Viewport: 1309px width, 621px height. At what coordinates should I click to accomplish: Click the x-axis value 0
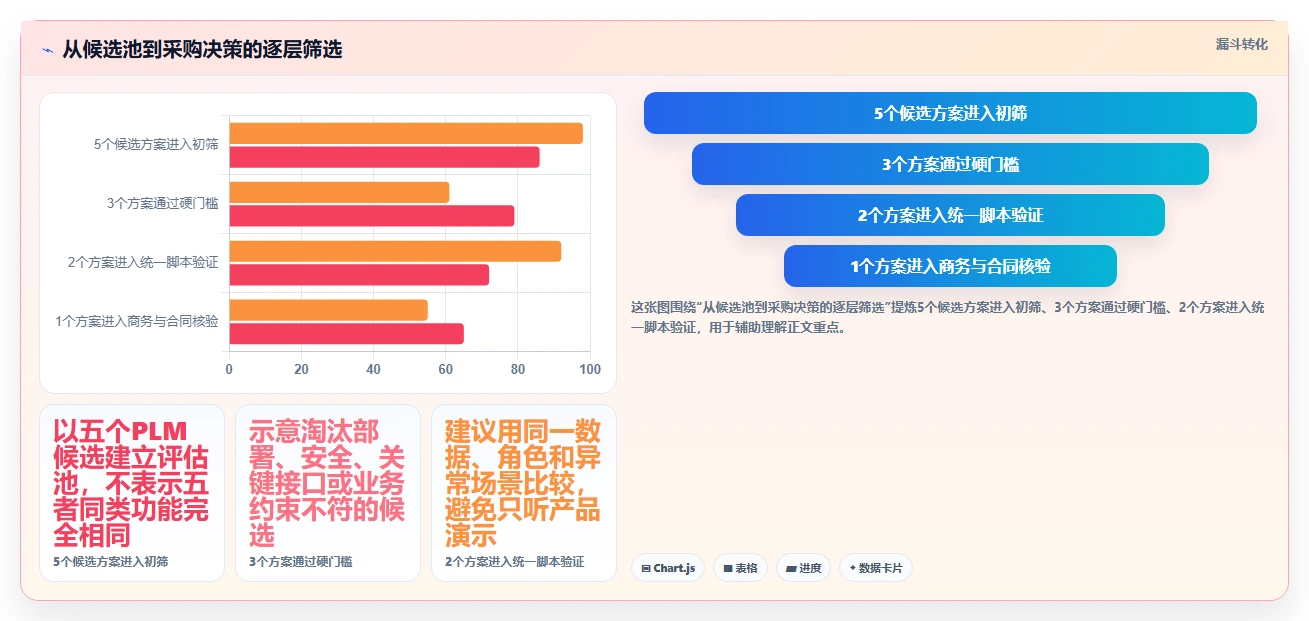point(229,369)
